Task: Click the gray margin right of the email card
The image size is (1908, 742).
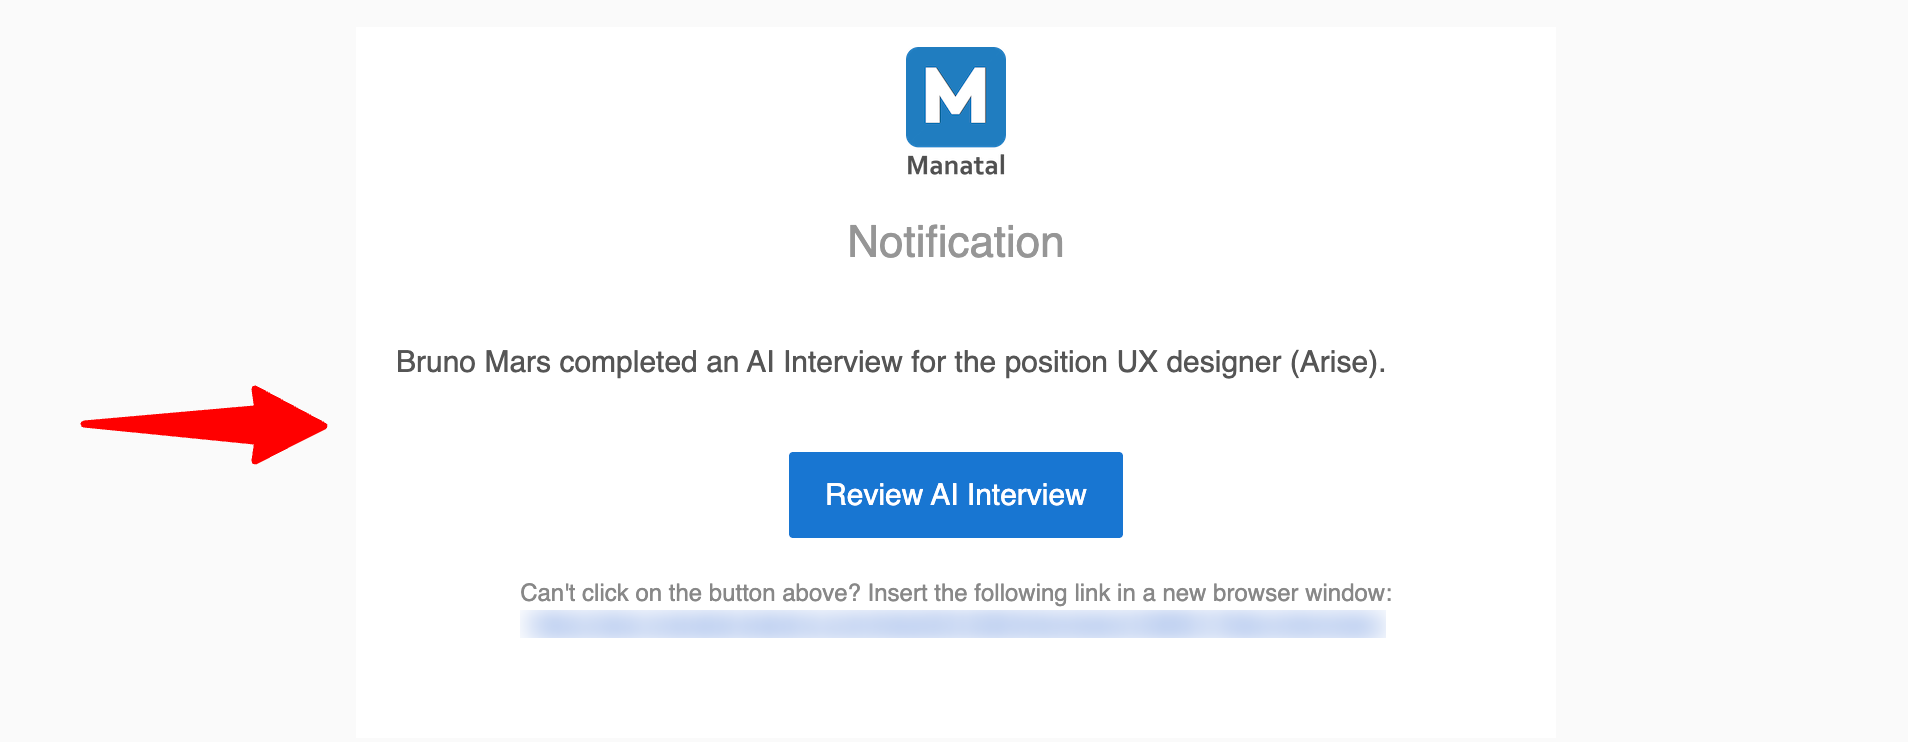Action: coord(1730,371)
